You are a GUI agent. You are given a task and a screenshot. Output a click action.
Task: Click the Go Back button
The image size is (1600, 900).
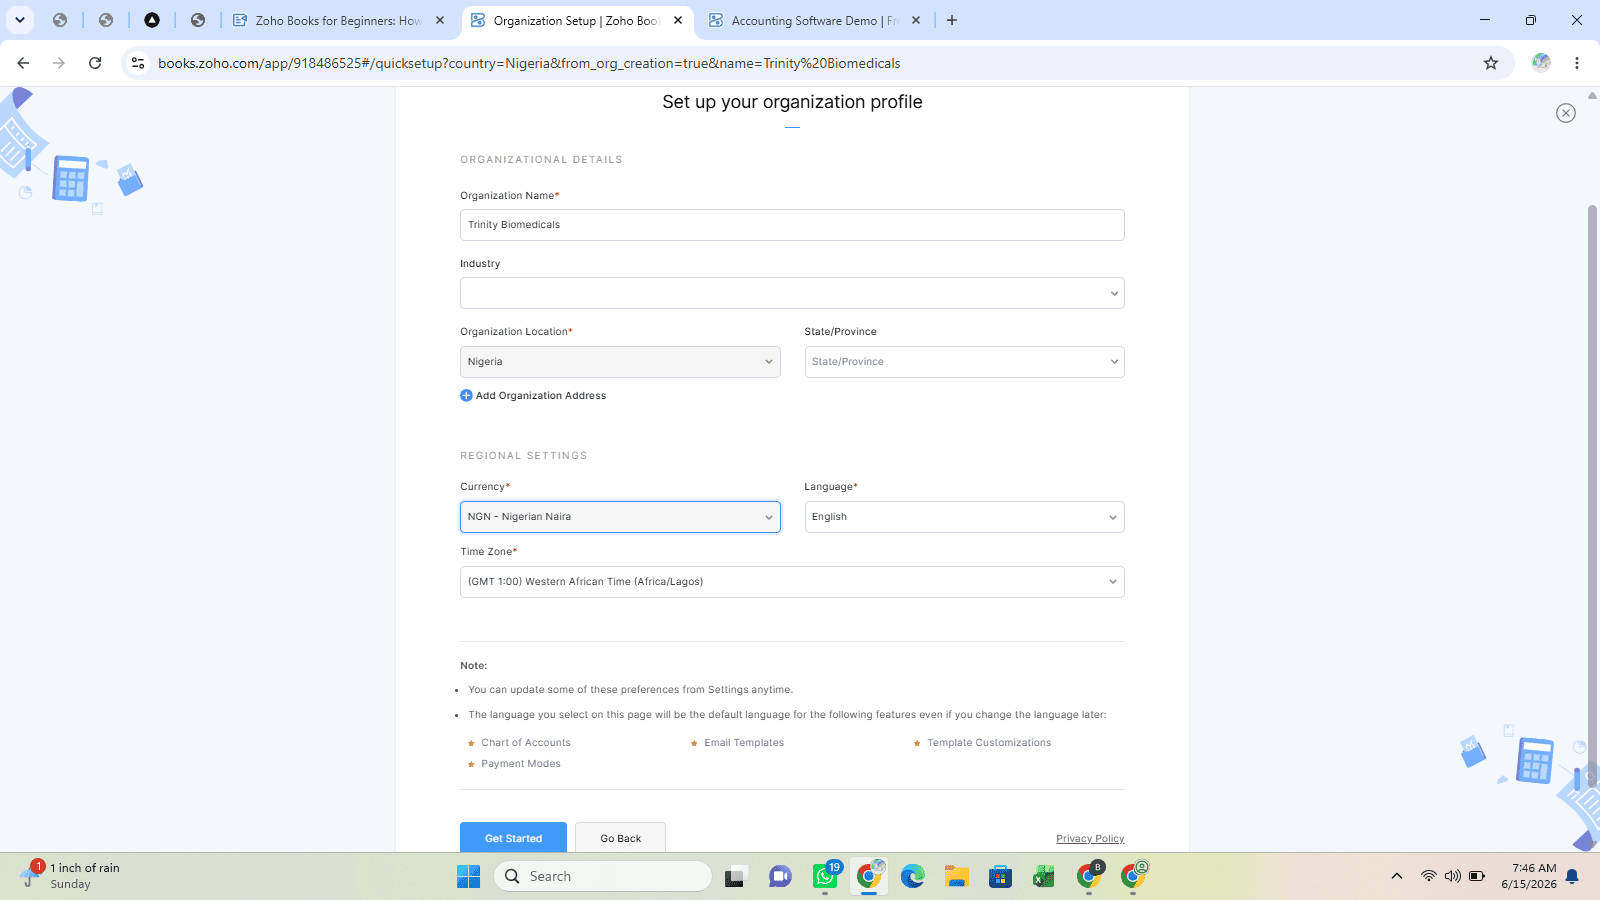[620, 838]
